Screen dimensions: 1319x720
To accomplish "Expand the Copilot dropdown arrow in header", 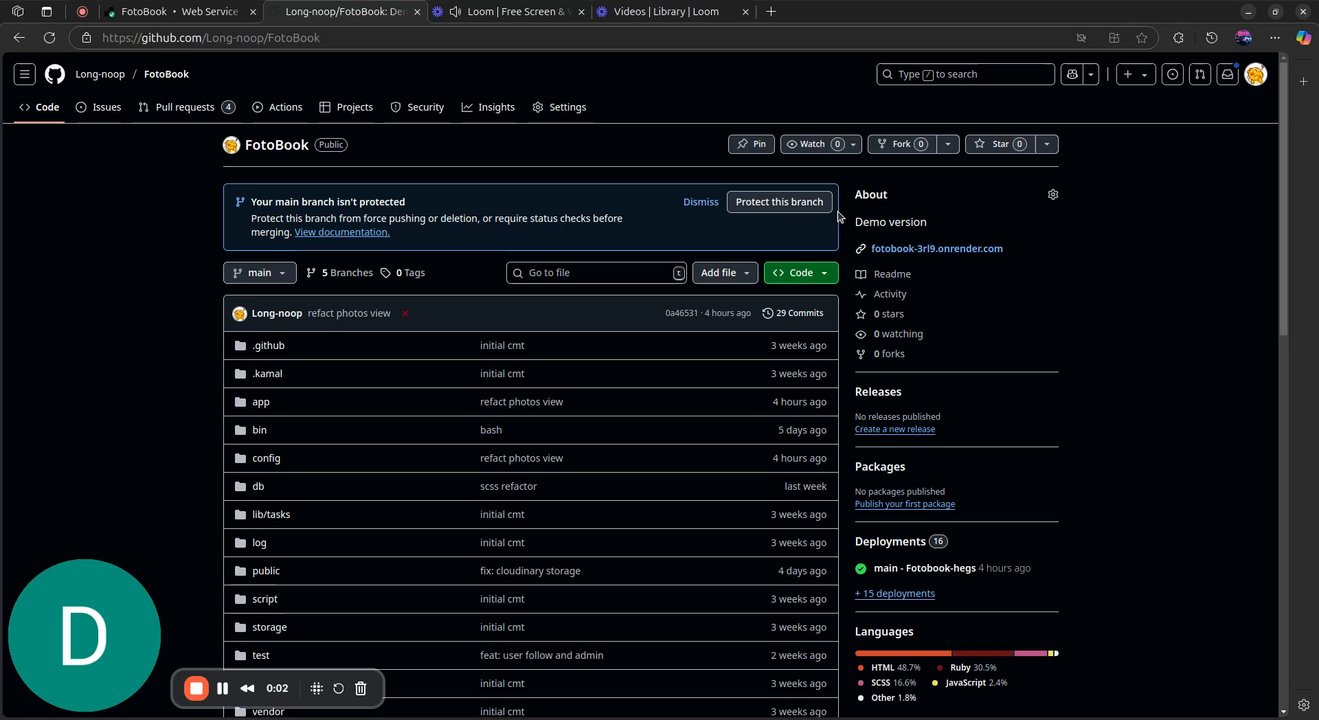I will tap(1091, 74).
